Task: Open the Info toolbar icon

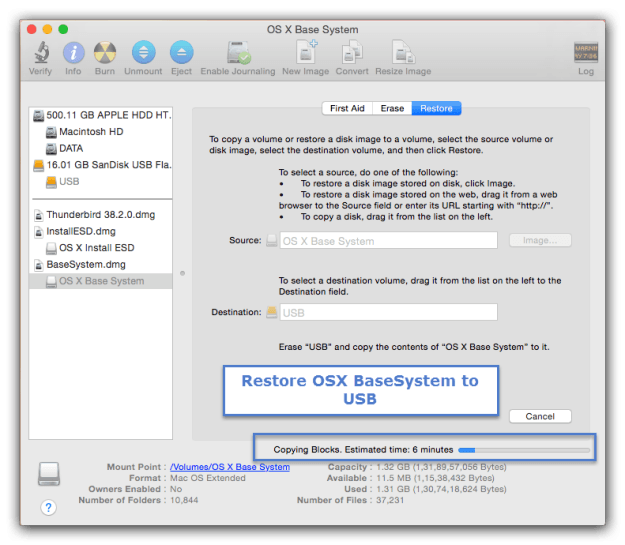Action: click(x=73, y=53)
